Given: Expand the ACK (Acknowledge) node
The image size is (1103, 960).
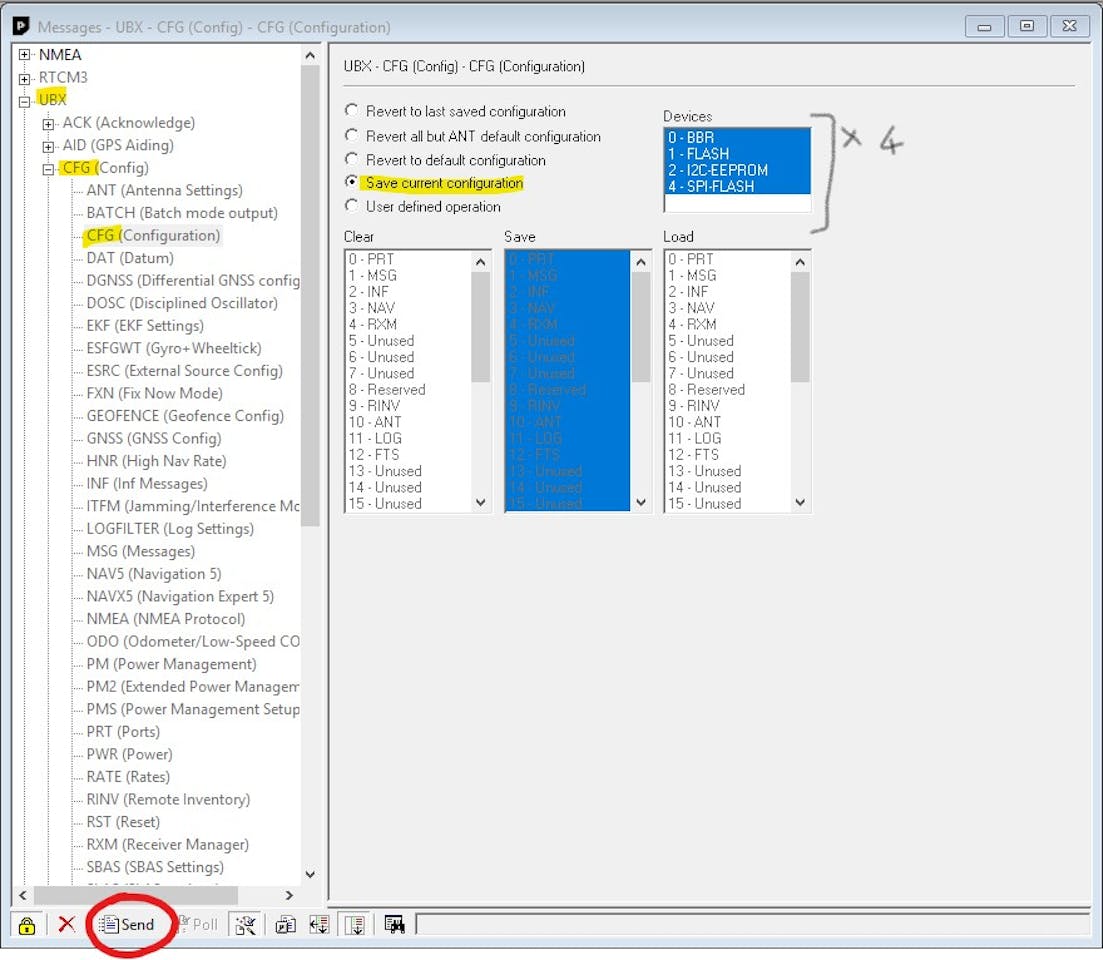Looking at the screenshot, I should click(48, 124).
